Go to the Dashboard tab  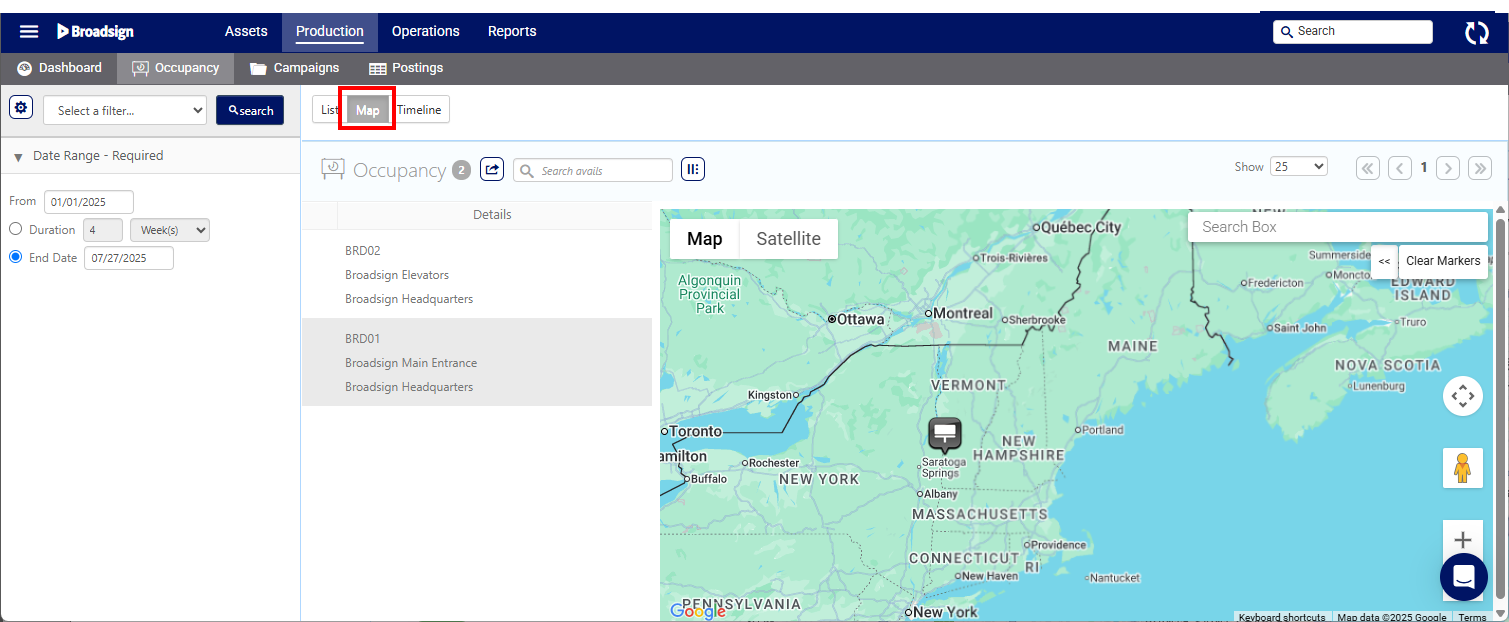(59, 68)
